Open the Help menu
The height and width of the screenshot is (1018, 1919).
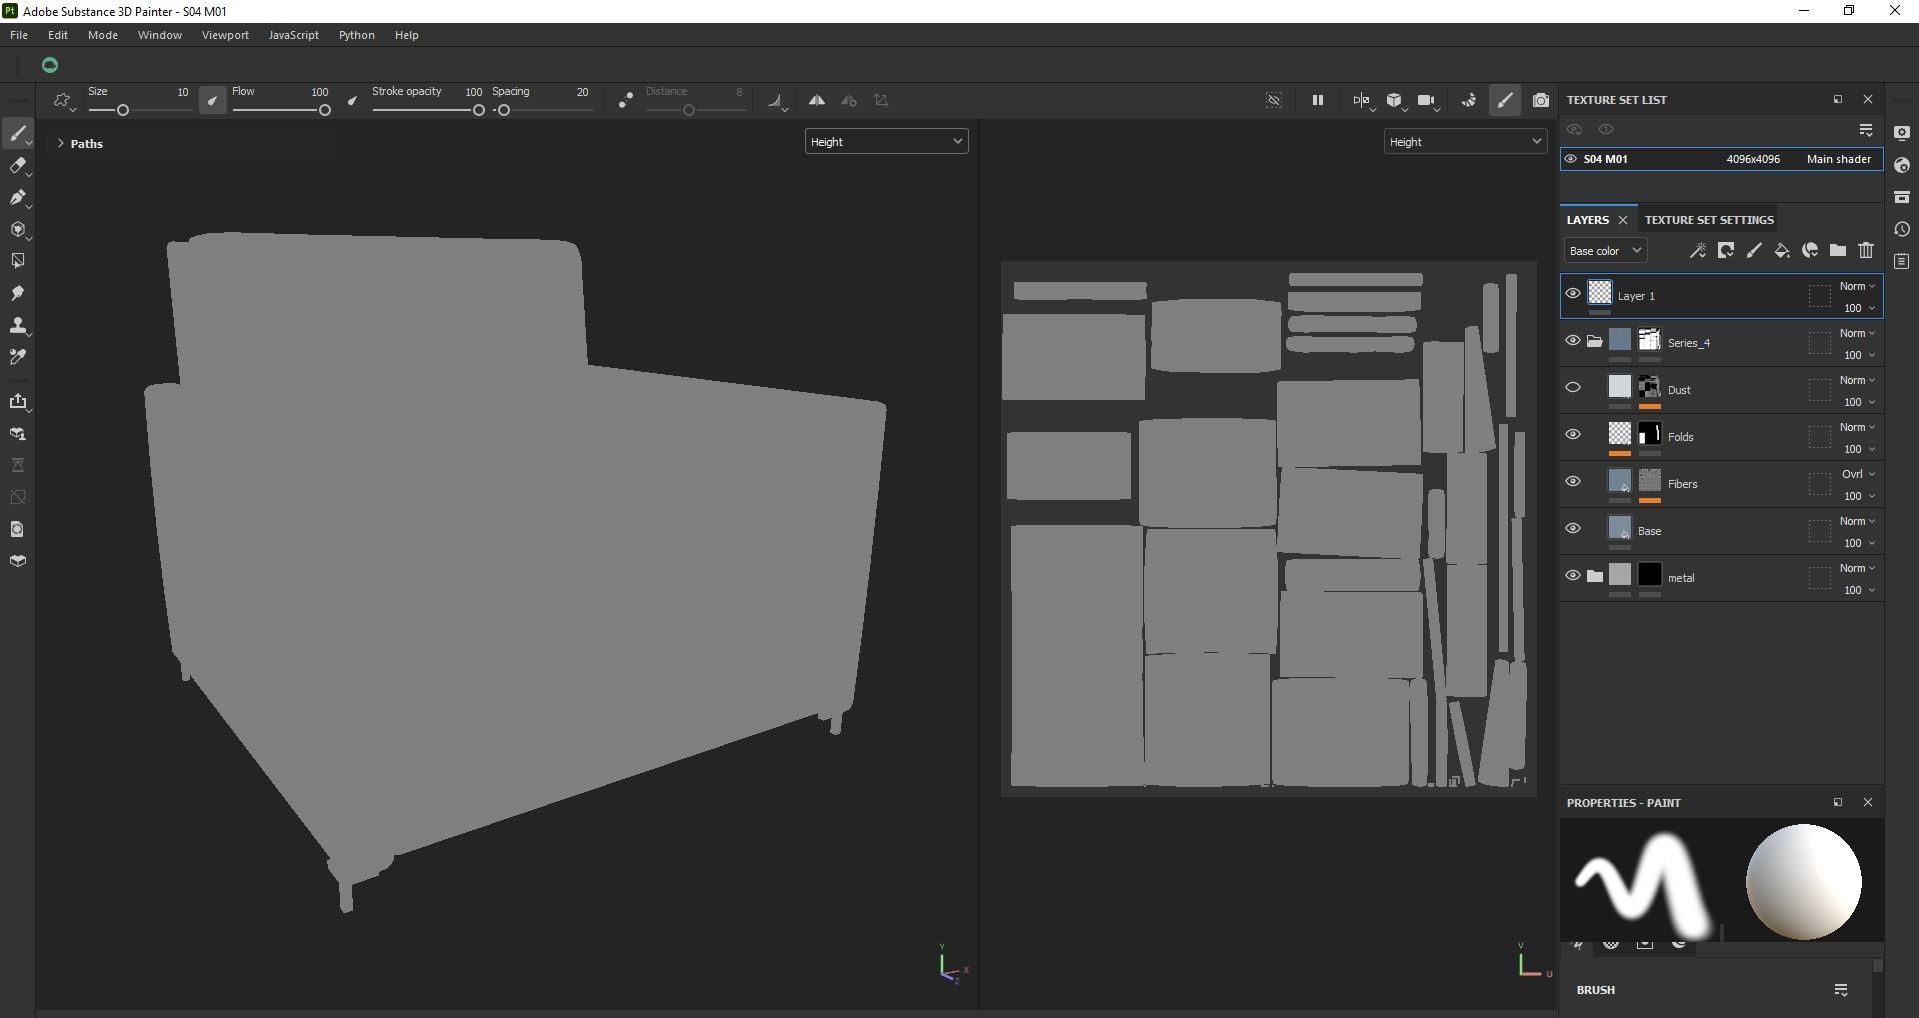click(x=406, y=35)
